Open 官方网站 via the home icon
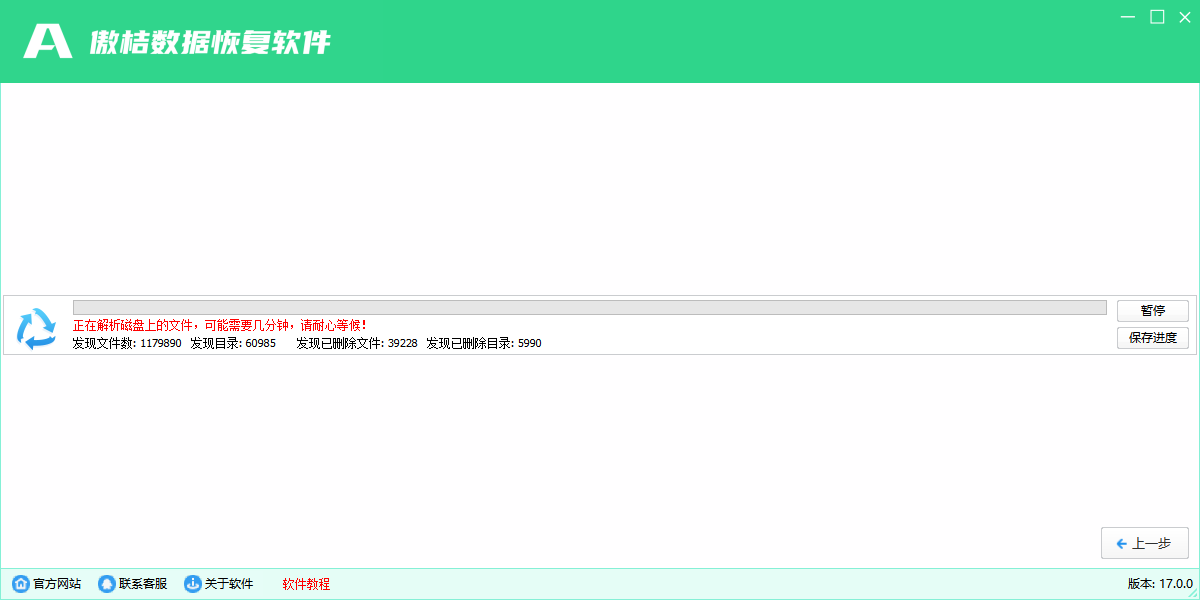Viewport: 1200px width, 600px height. [20, 584]
